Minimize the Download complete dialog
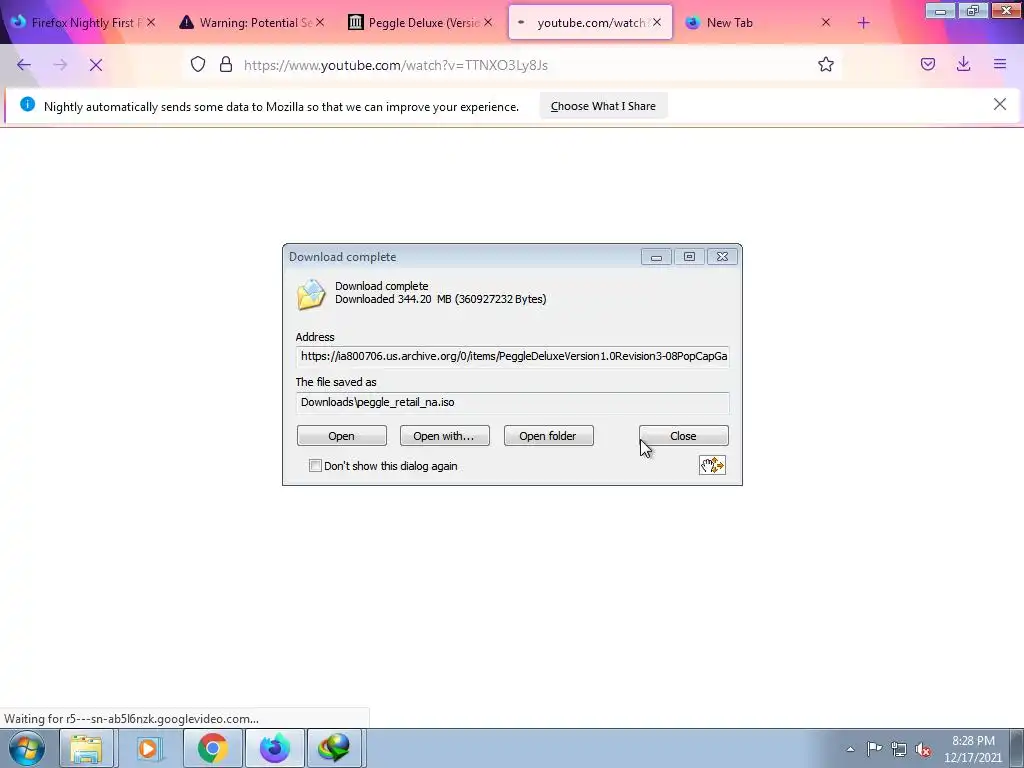The image size is (1024, 768). pyautogui.click(x=656, y=257)
